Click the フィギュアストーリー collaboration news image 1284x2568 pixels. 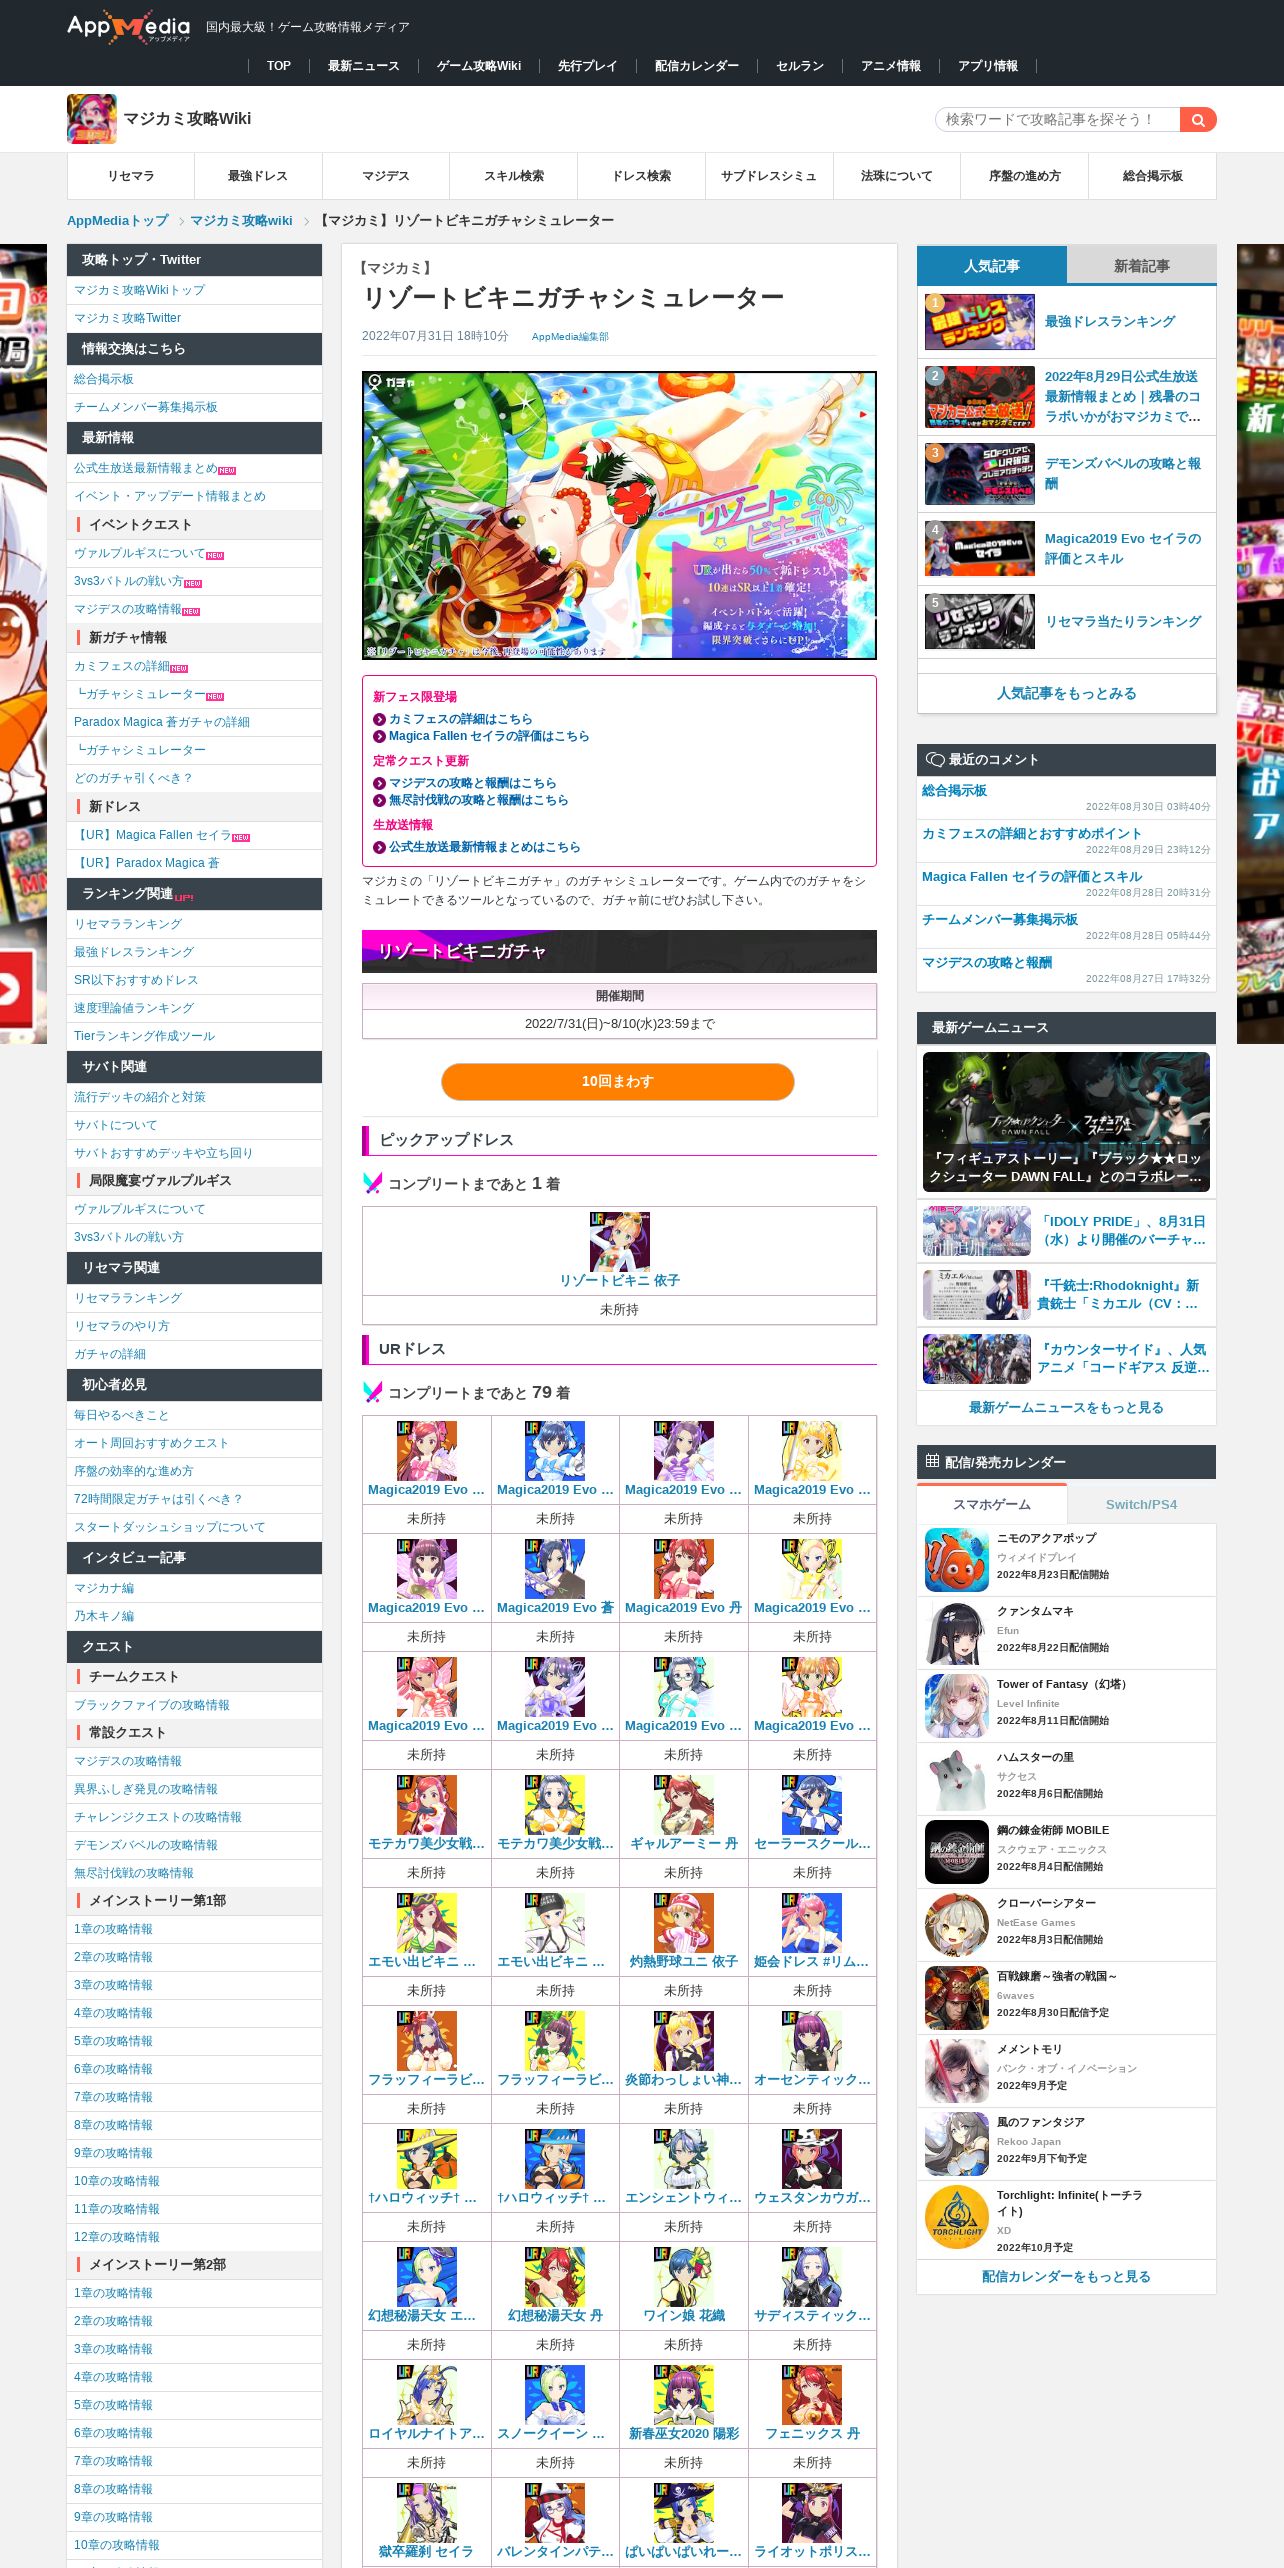(1066, 1122)
